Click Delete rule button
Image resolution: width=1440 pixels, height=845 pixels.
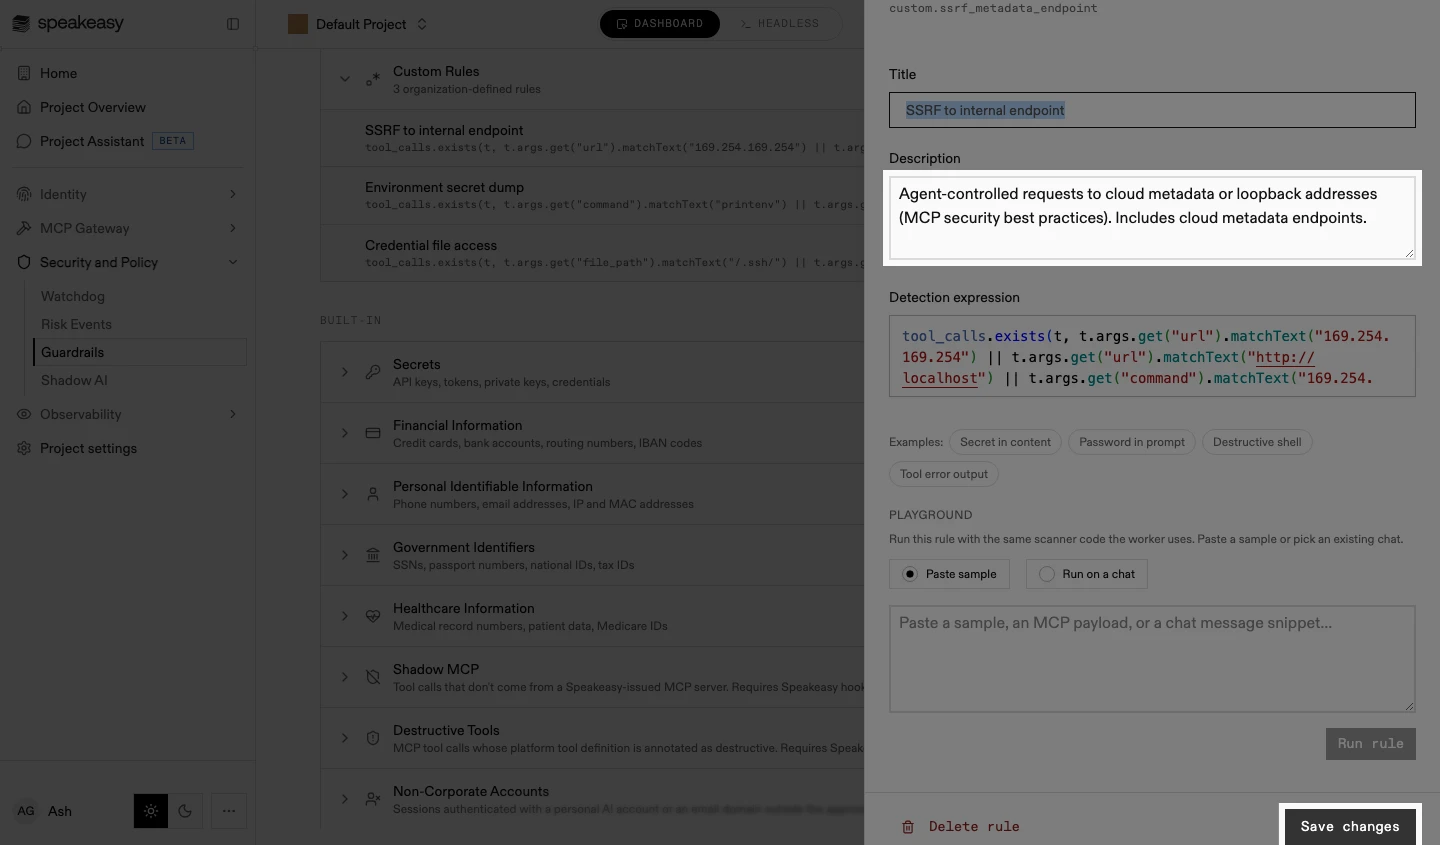tap(960, 826)
